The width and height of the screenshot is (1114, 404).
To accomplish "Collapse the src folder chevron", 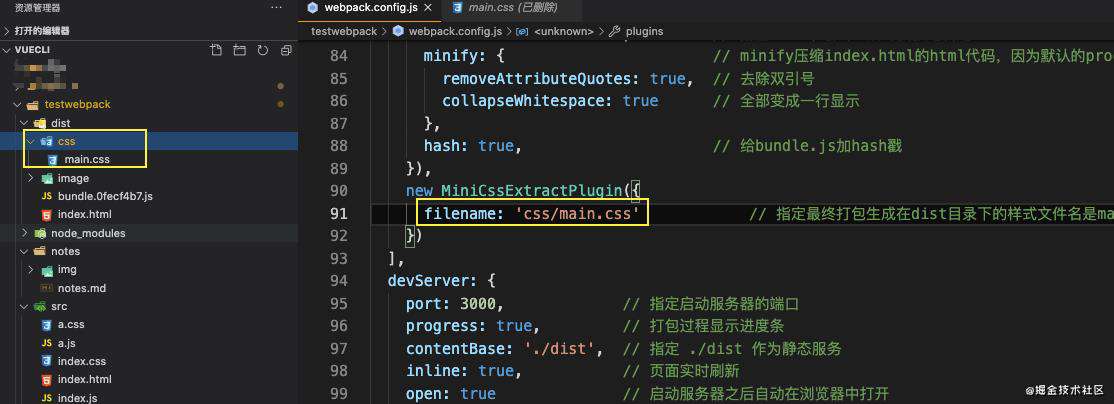I will point(23,306).
